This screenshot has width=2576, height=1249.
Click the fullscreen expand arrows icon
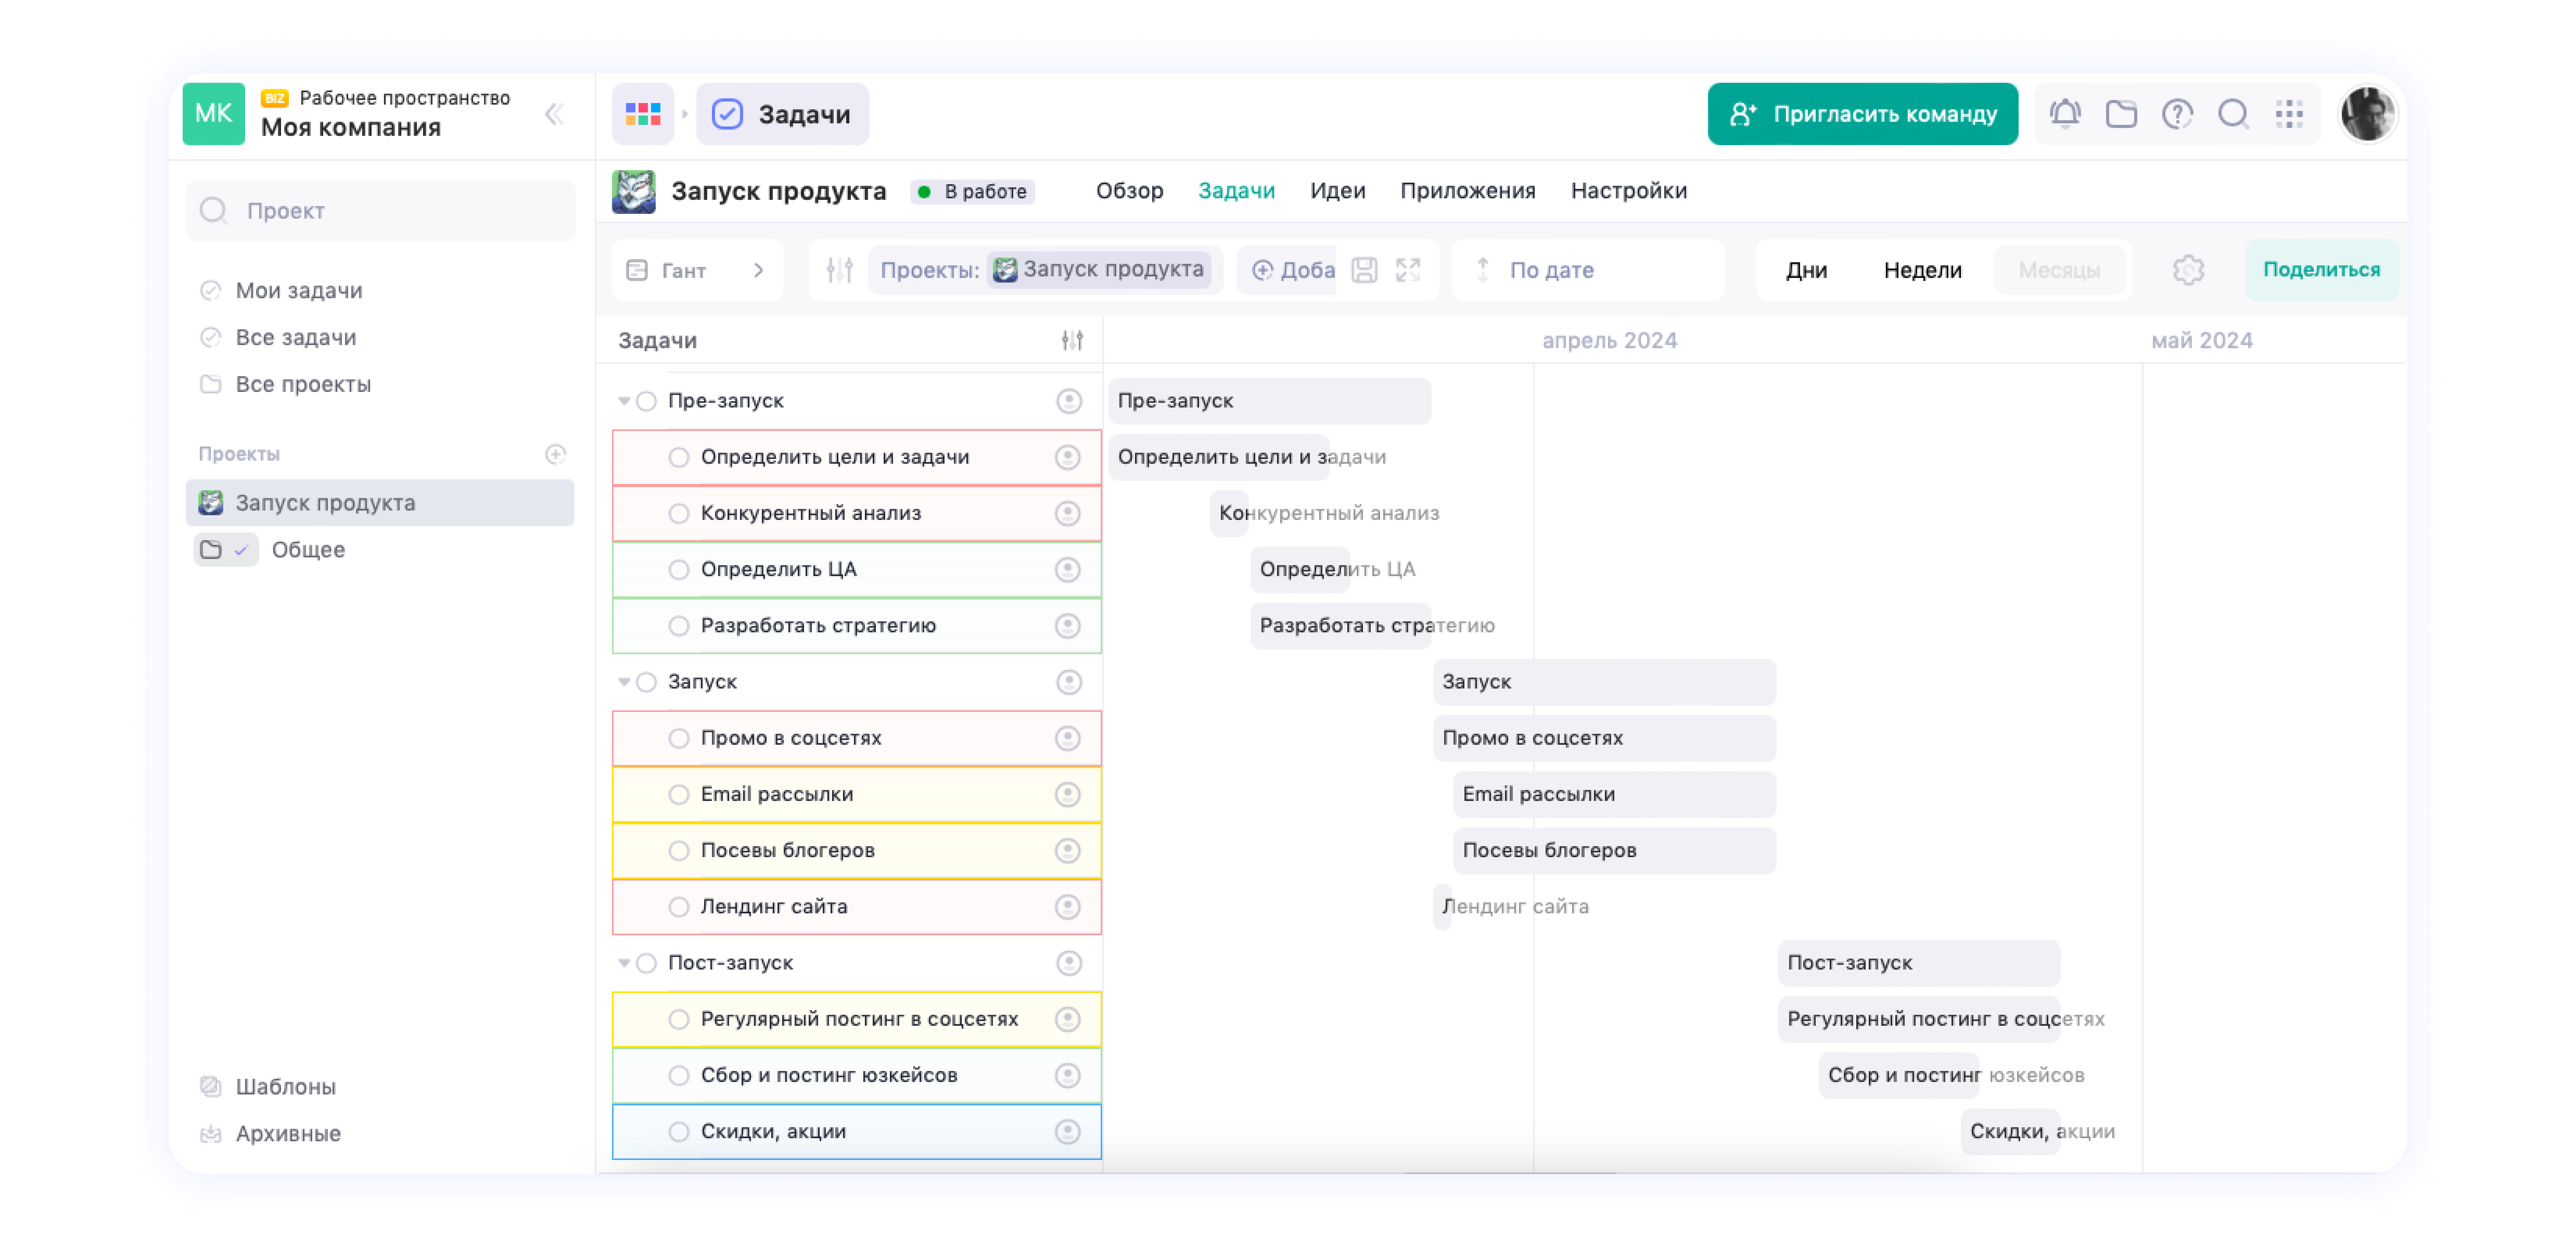tap(1408, 270)
